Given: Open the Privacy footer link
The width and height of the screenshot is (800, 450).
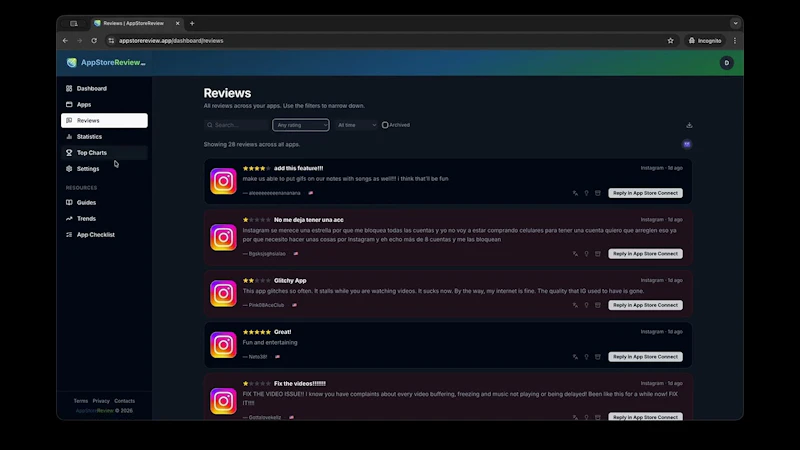Looking at the screenshot, I should (x=101, y=401).
